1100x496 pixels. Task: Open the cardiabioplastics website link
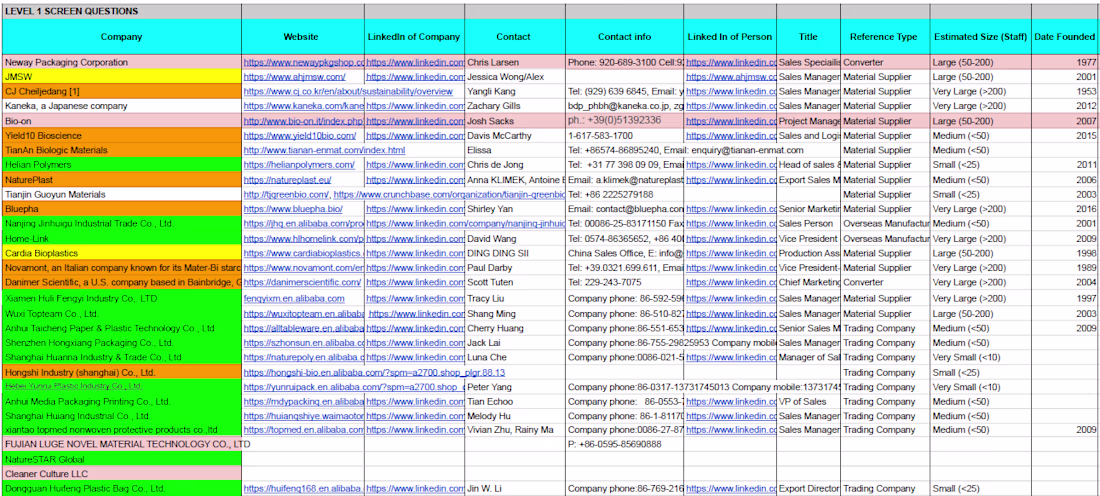coord(304,253)
